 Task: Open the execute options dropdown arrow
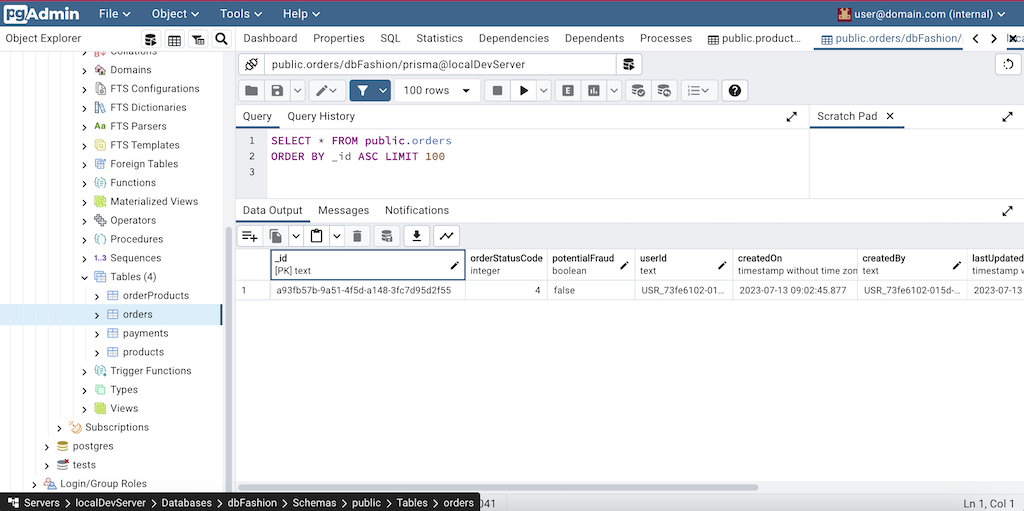click(x=544, y=91)
